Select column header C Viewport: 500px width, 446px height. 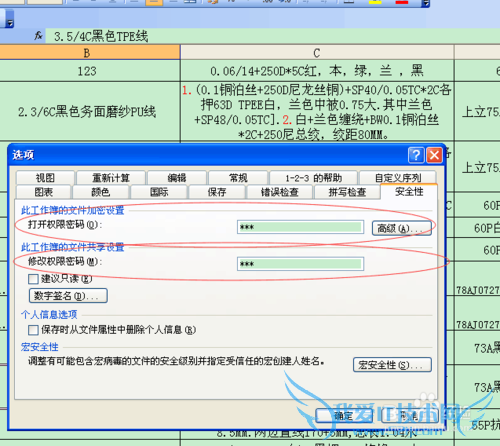[317, 53]
